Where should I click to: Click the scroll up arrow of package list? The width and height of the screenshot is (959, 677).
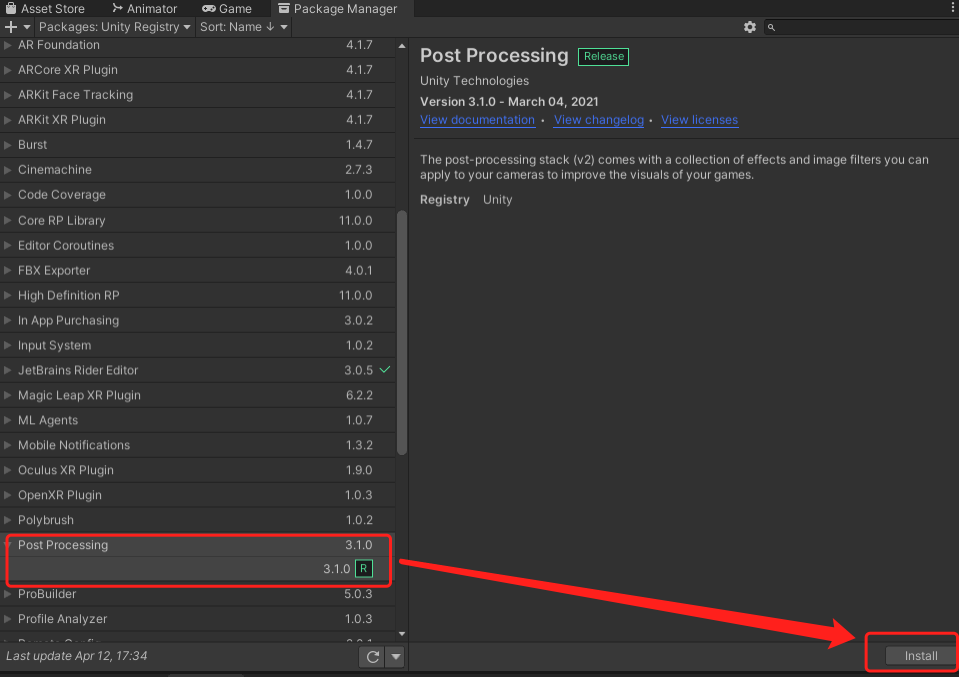coord(402,46)
